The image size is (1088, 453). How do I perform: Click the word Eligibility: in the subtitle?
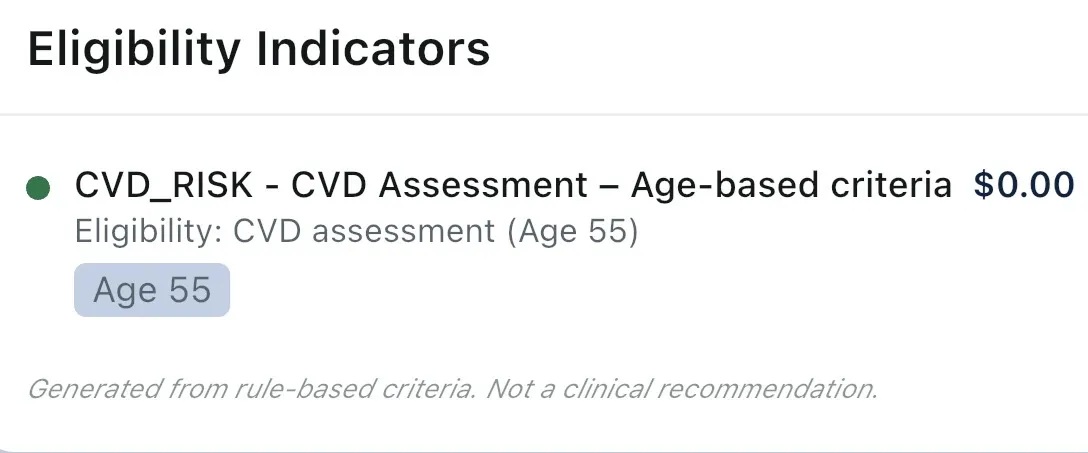[x=149, y=232]
